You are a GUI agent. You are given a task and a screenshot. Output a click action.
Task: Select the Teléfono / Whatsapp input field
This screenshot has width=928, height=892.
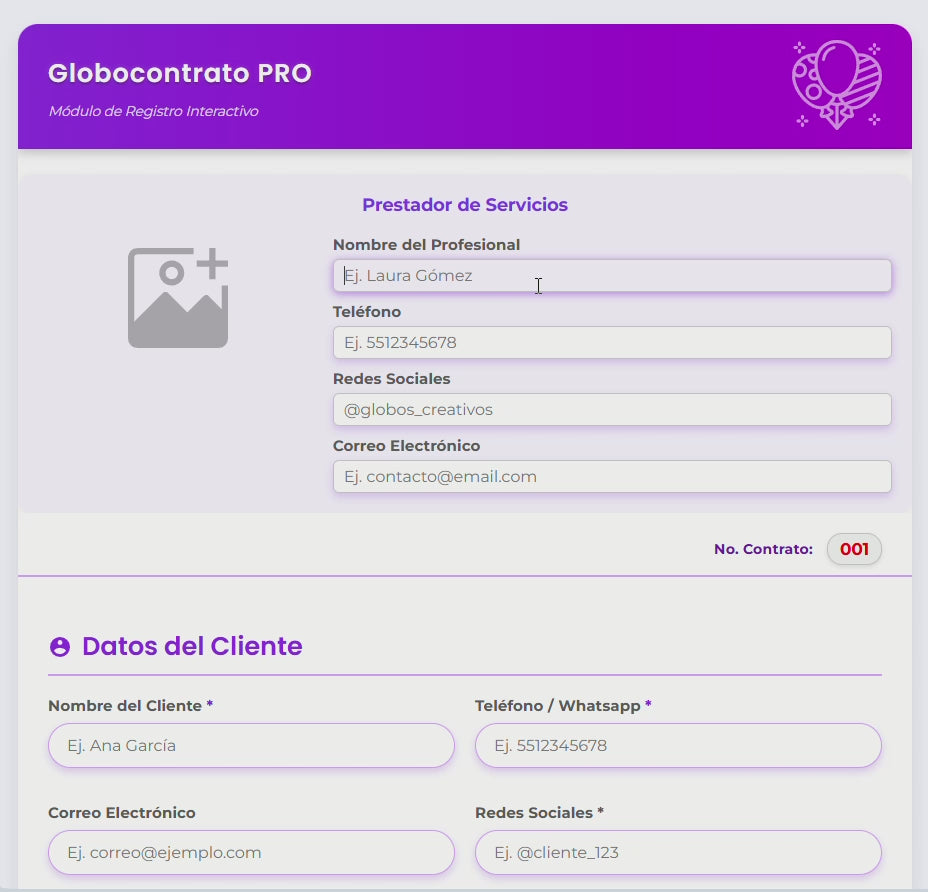(x=678, y=745)
